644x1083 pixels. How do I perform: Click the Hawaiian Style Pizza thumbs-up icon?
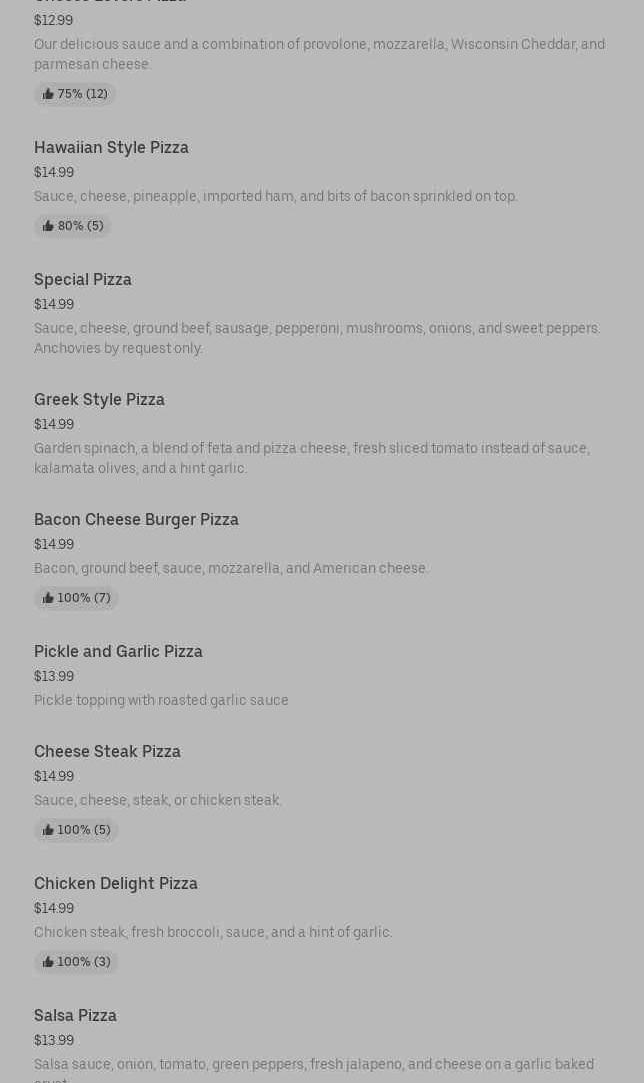click(x=48, y=226)
